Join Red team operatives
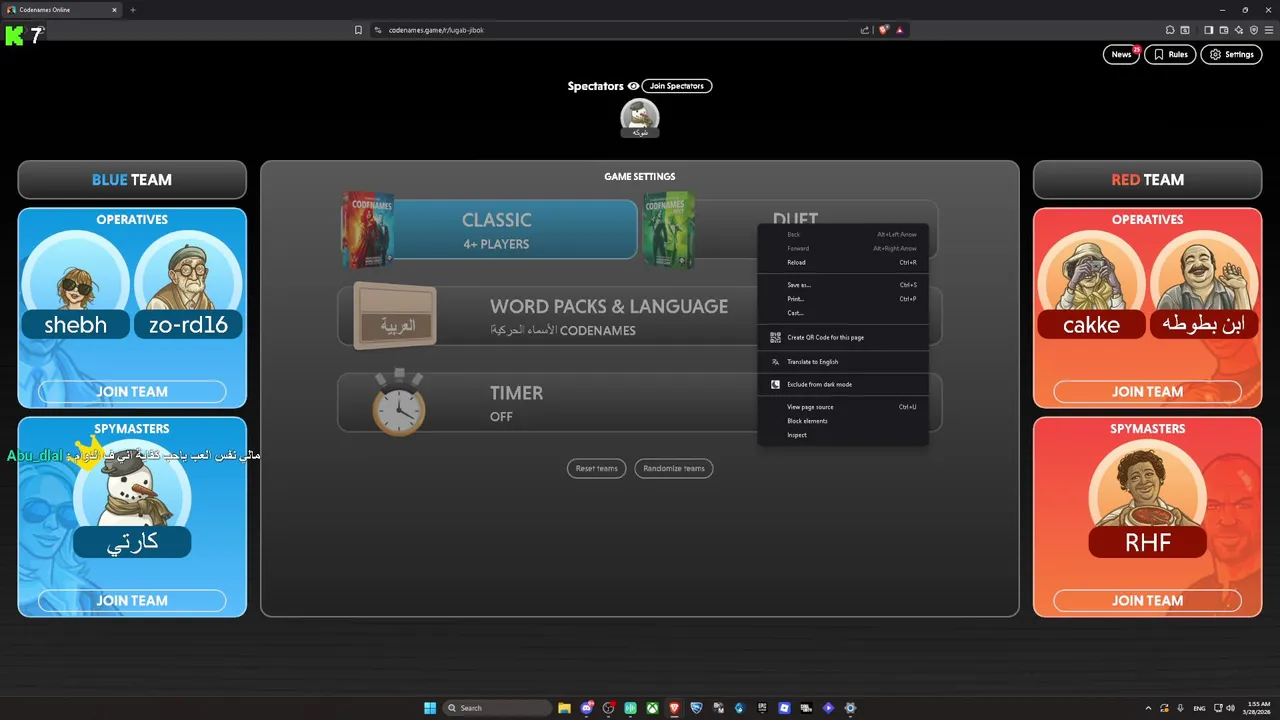The width and height of the screenshot is (1280, 720). [x=1147, y=392]
